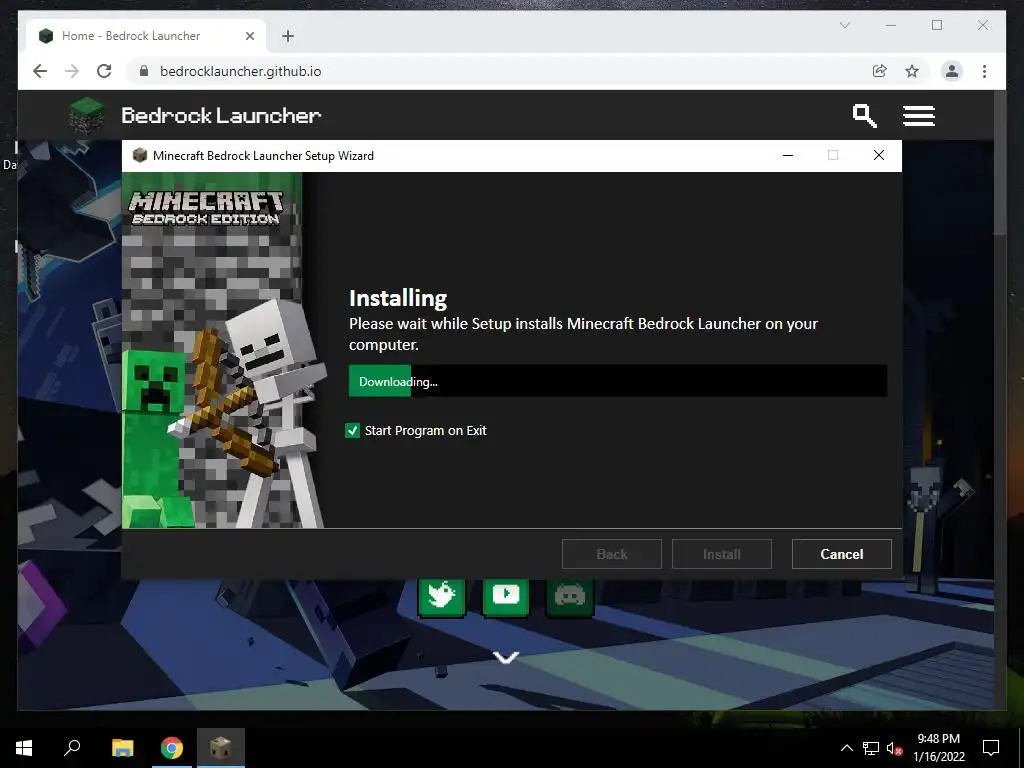Open Windows notification center

coord(991,748)
